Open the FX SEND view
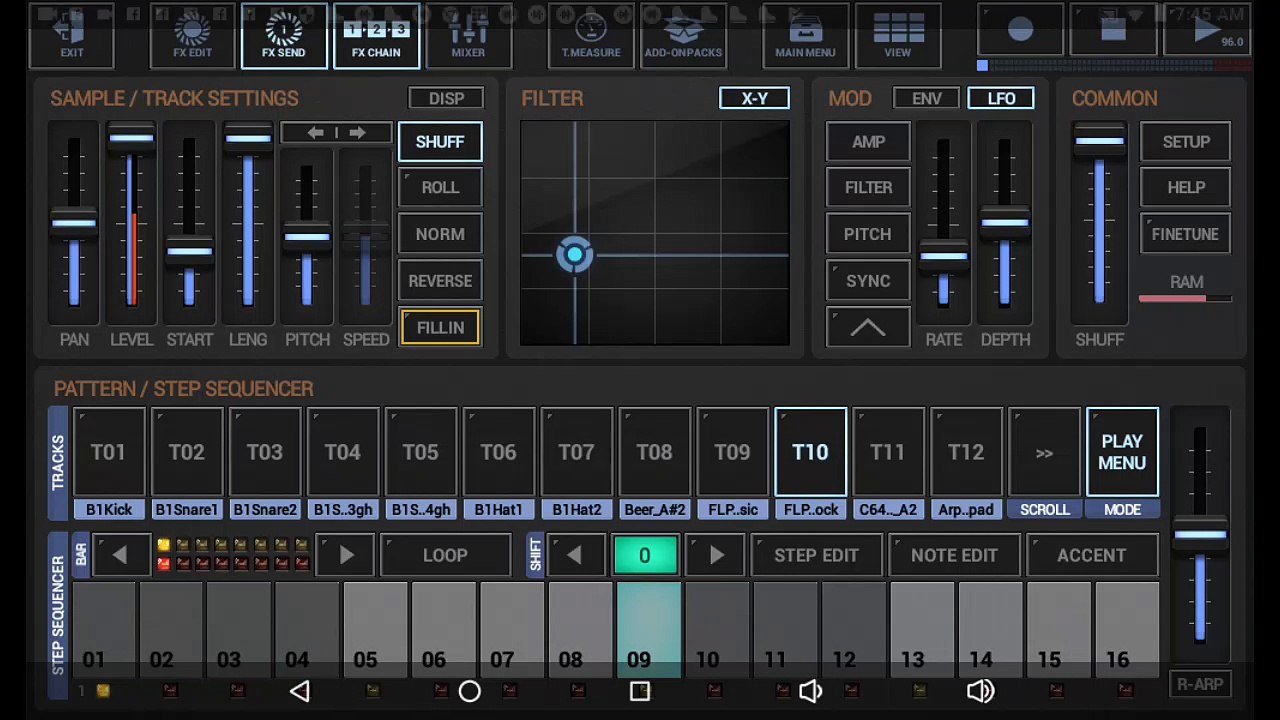 [x=284, y=36]
